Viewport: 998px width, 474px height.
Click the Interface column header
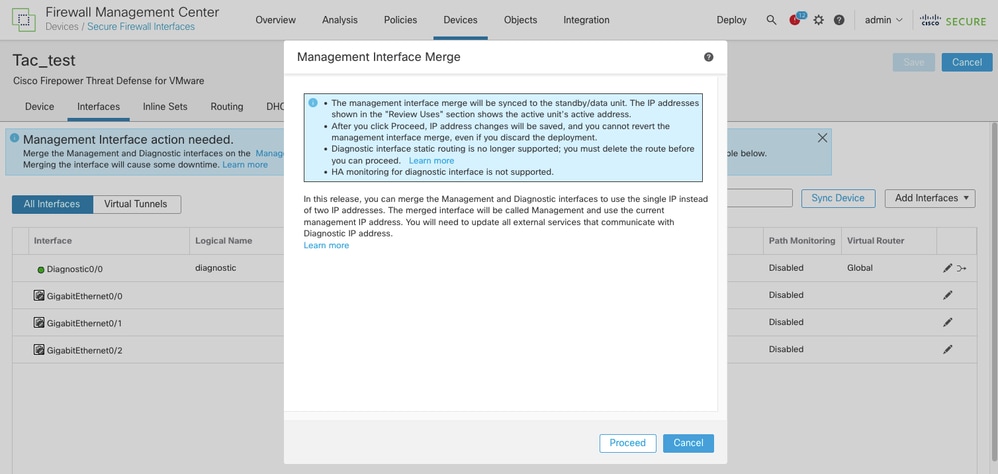pos(53,240)
